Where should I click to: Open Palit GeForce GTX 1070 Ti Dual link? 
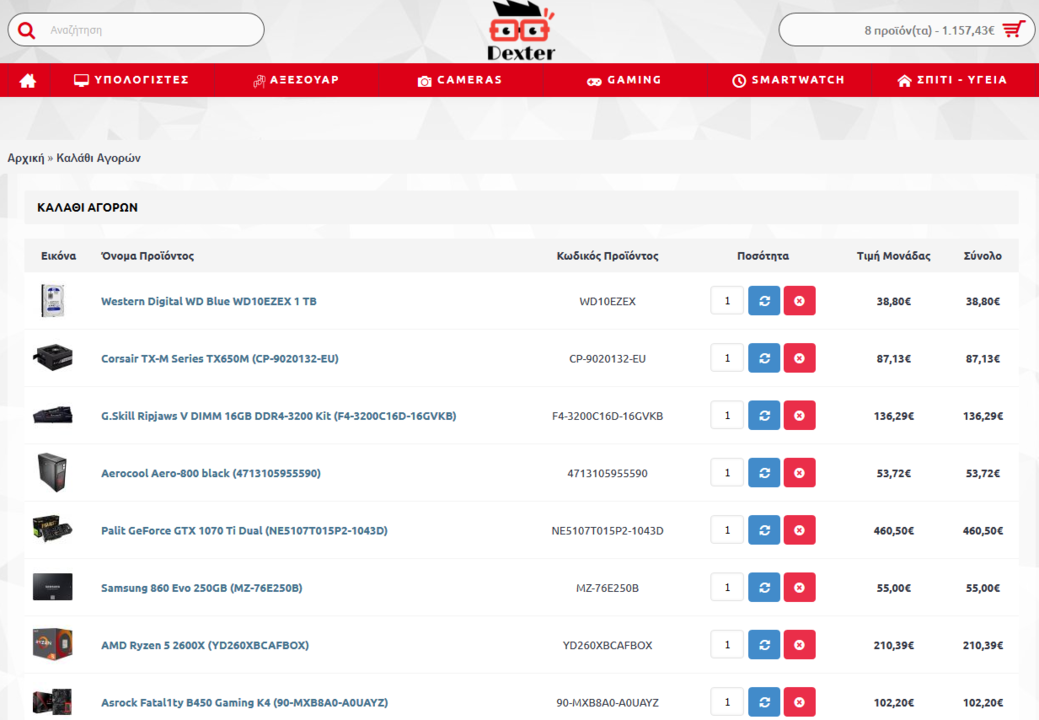click(x=244, y=531)
